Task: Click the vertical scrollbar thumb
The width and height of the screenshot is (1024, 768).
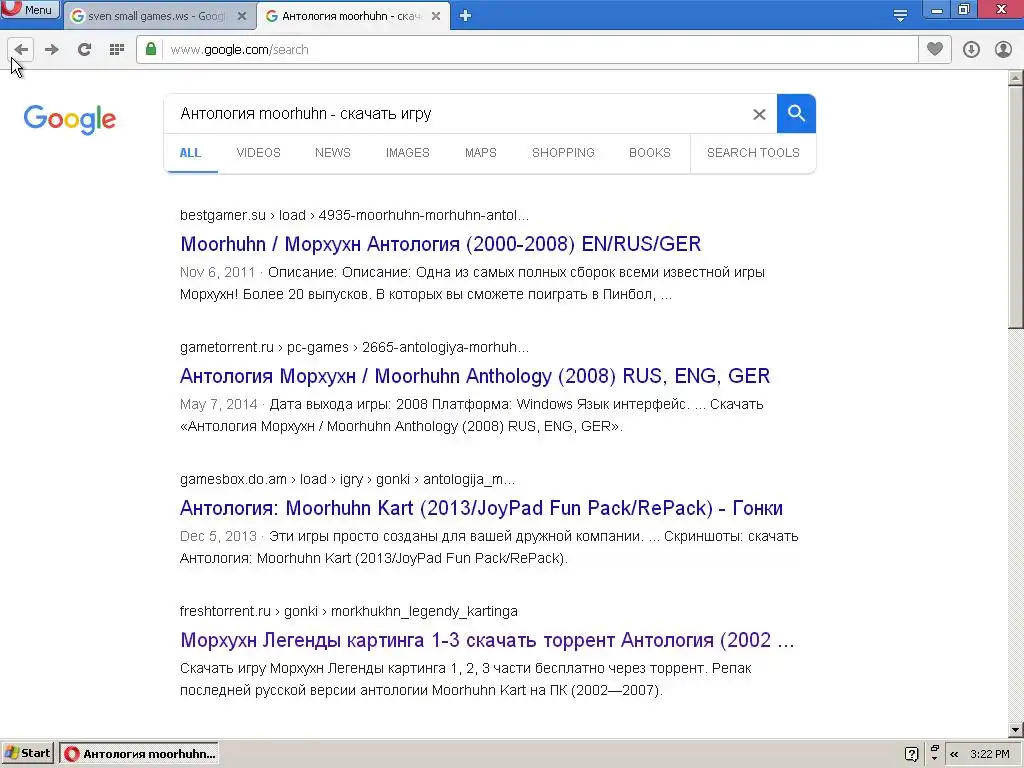Action: [1016, 208]
